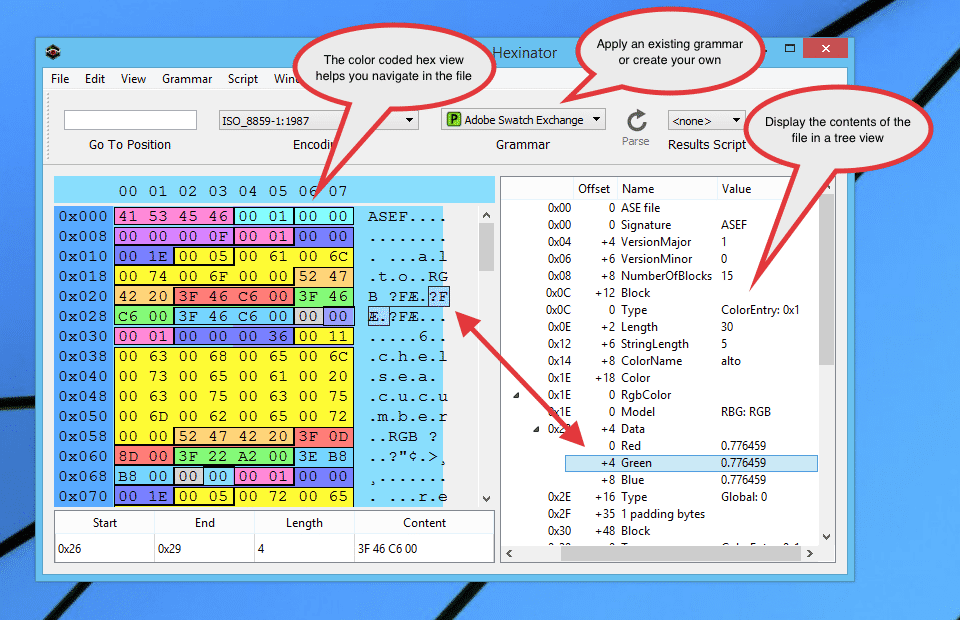Click the hex view scroll down arrow

[486, 499]
